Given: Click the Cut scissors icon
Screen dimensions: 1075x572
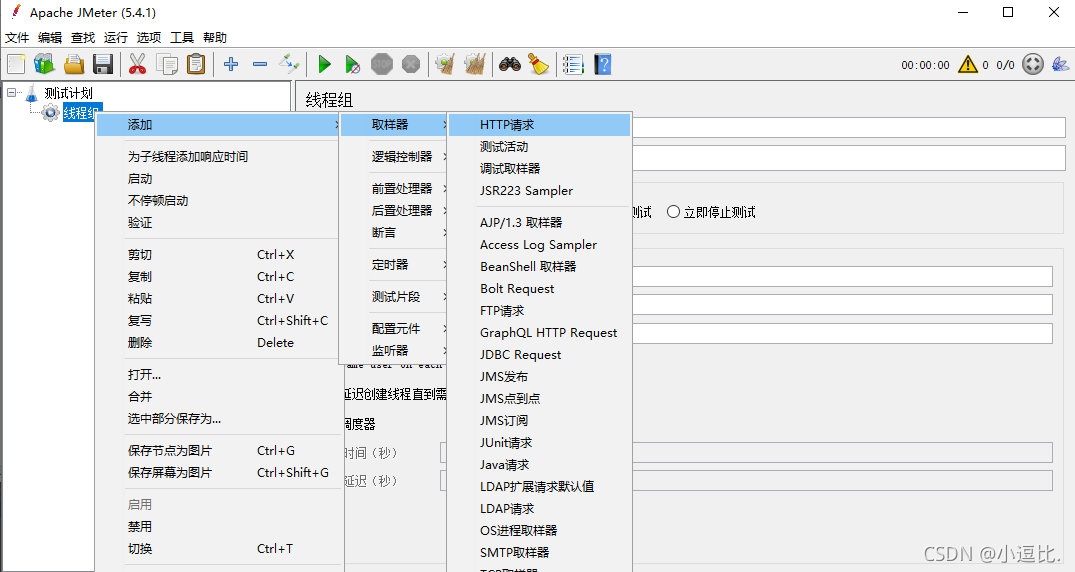Looking at the screenshot, I should coord(137,64).
